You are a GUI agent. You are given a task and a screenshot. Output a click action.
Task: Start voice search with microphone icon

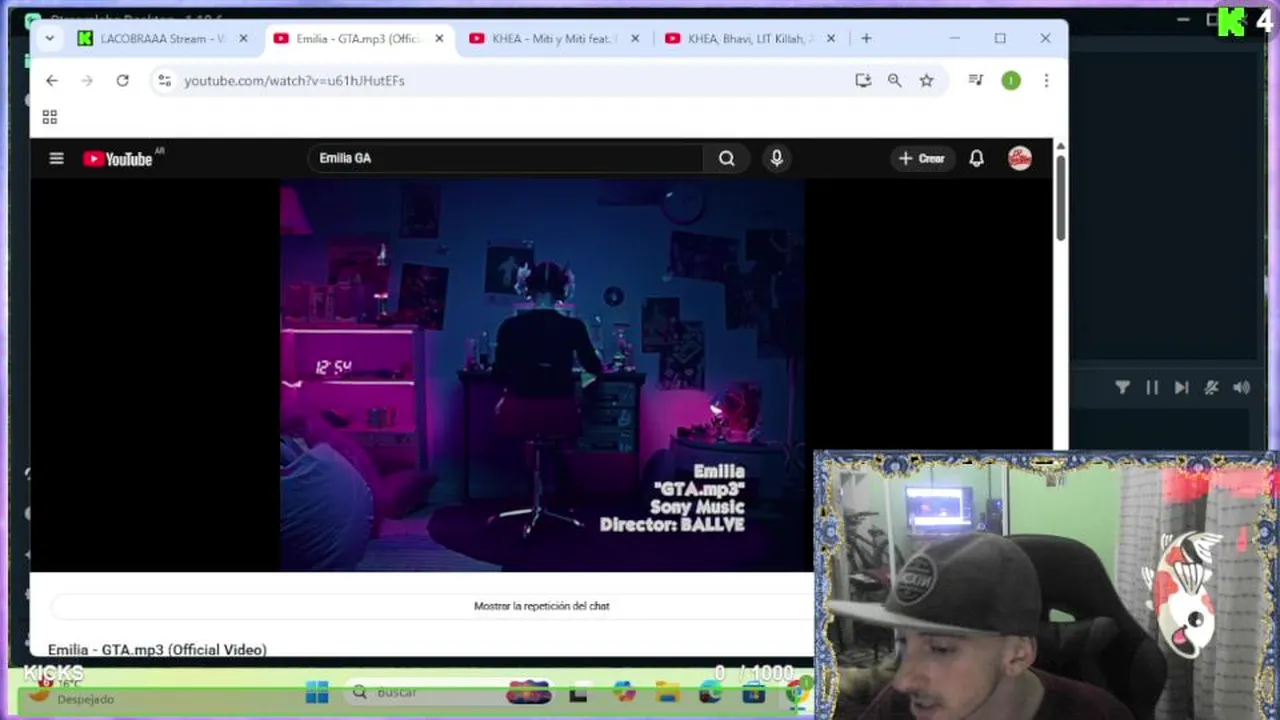pos(776,158)
